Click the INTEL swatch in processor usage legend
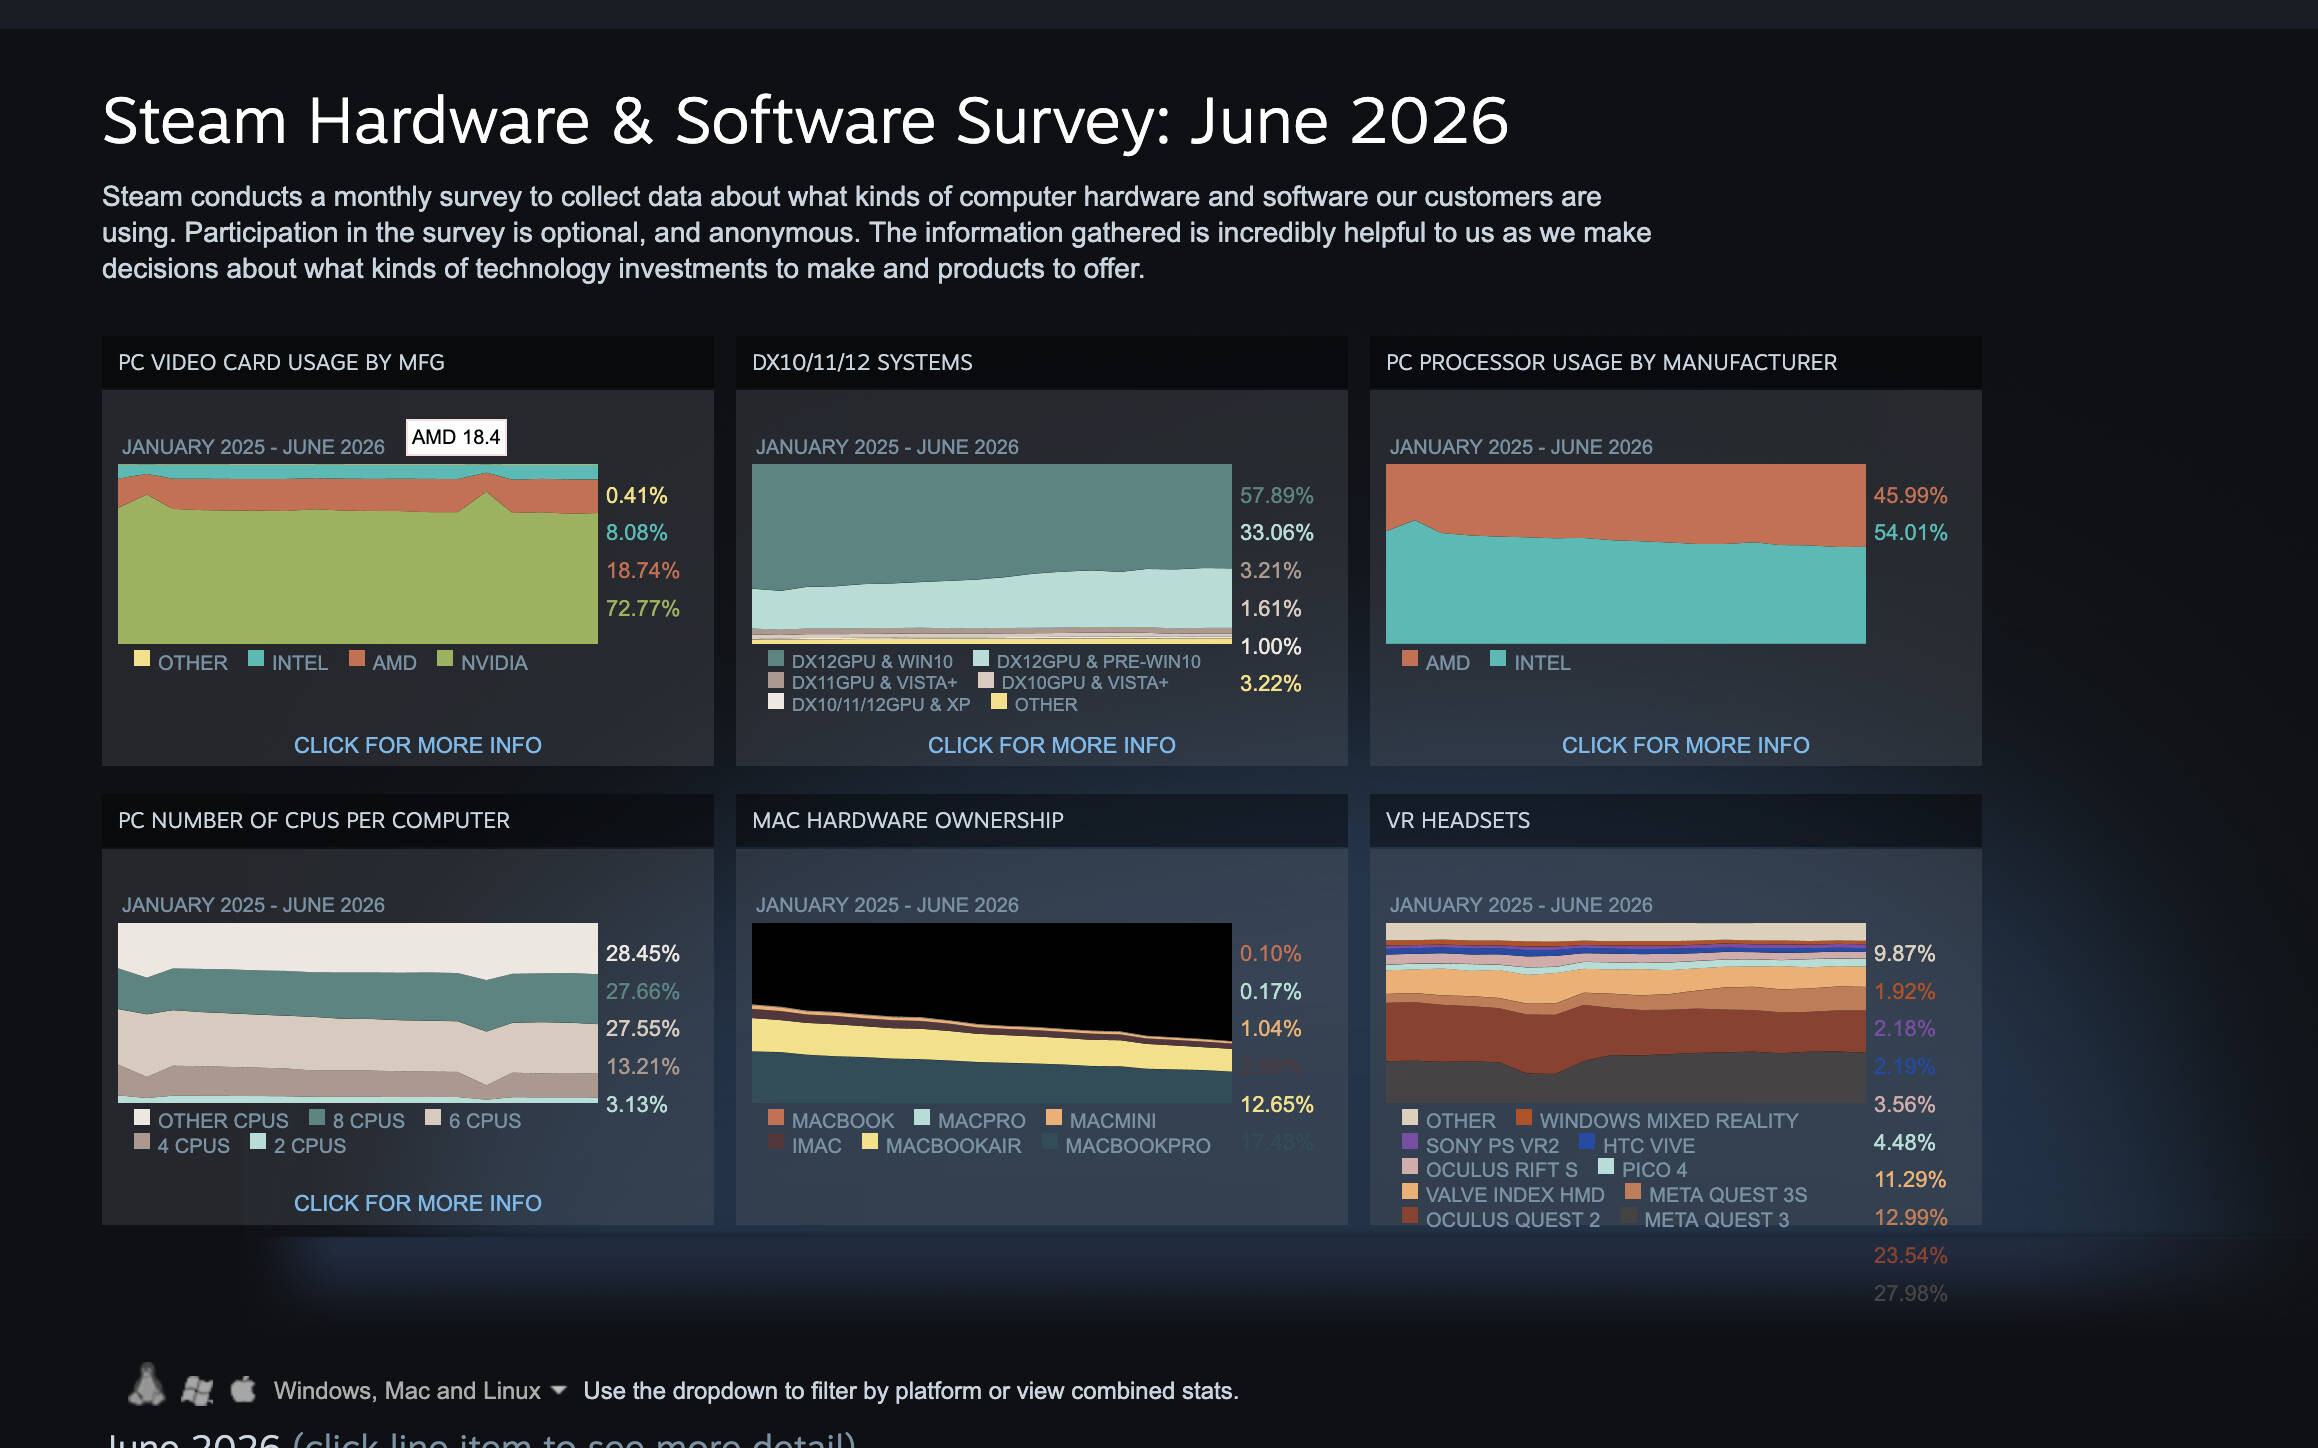The height and width of the screenshot is (1448, 2318). 1498,658
